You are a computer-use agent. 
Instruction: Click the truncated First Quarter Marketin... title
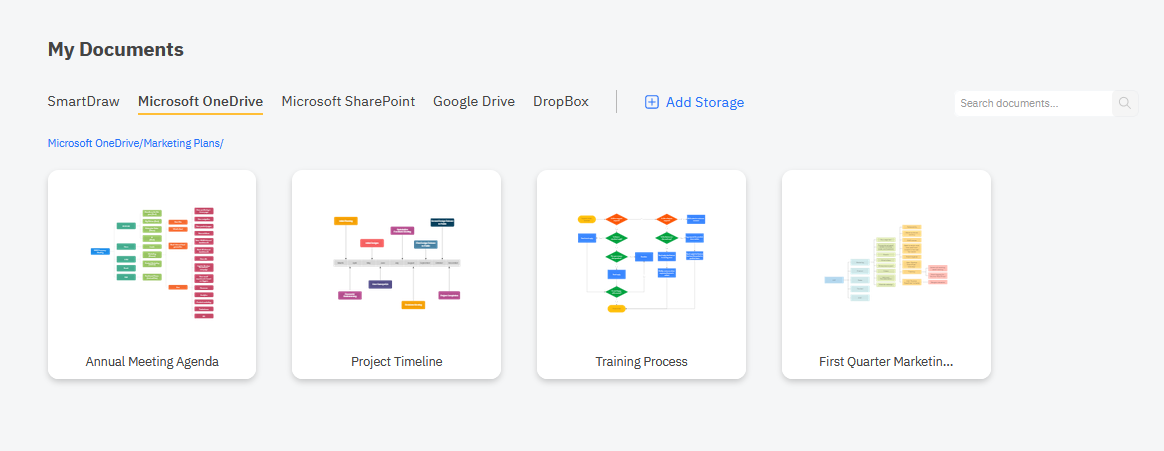click(x=886, y=362)
